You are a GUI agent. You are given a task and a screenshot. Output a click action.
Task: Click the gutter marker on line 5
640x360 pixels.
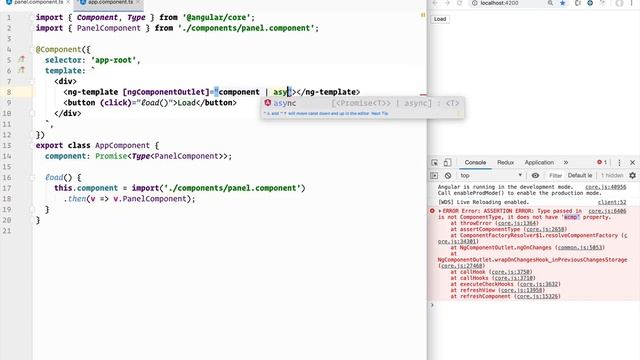click(x=21, y=60)
